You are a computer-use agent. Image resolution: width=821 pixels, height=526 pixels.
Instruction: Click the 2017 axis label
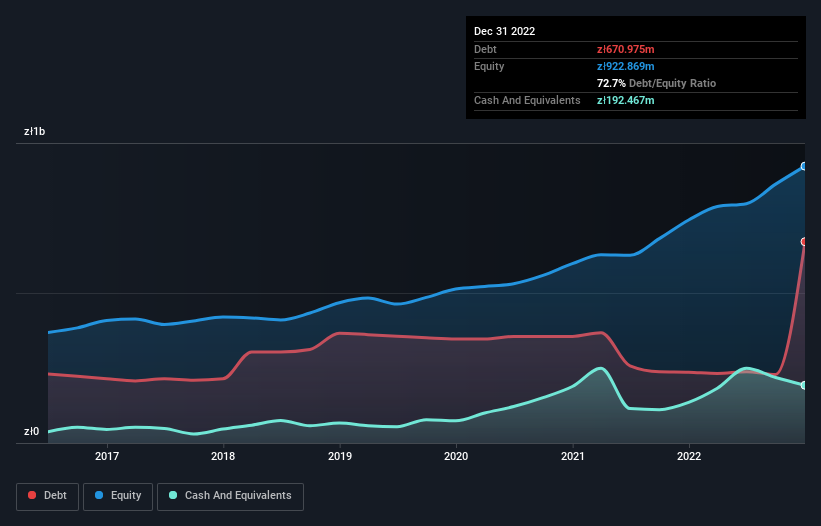[107, 456]
